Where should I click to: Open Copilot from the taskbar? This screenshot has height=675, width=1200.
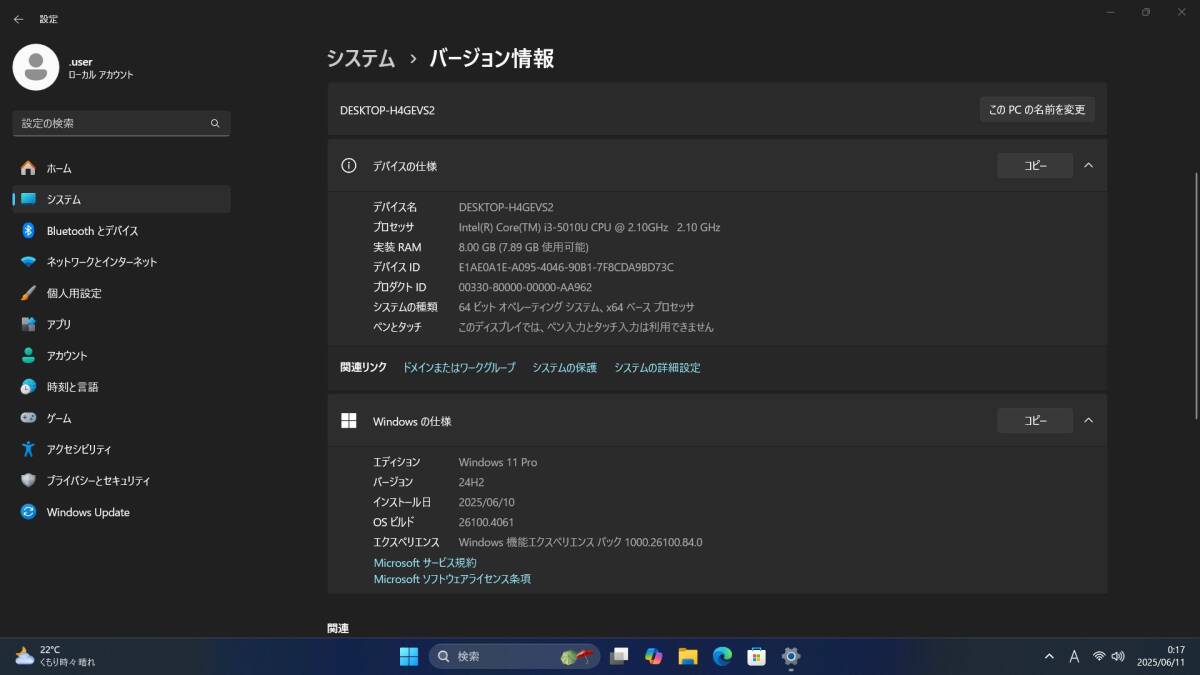654,656
